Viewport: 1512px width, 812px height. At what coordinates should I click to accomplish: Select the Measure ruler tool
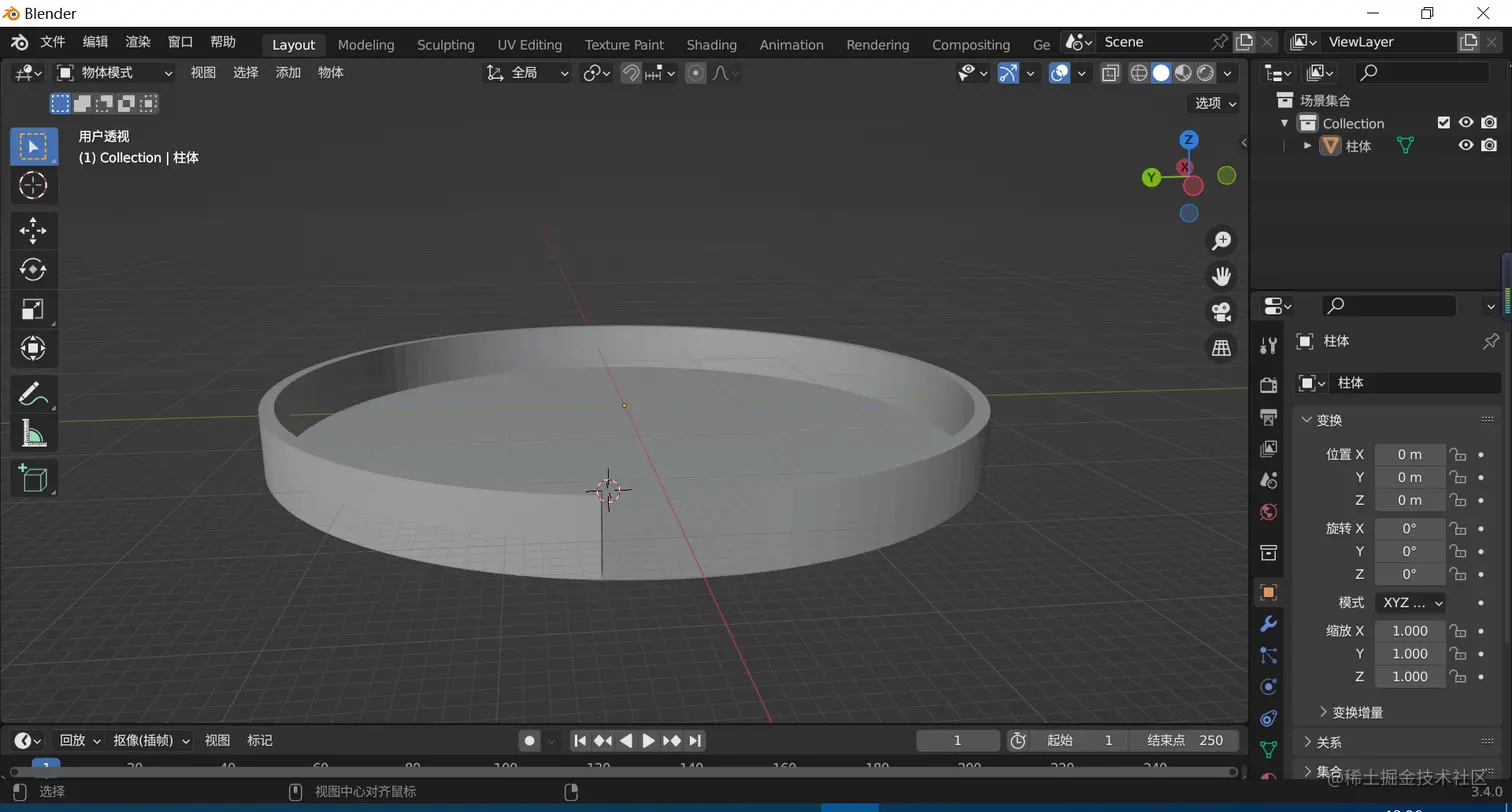[x=33, y=433]
